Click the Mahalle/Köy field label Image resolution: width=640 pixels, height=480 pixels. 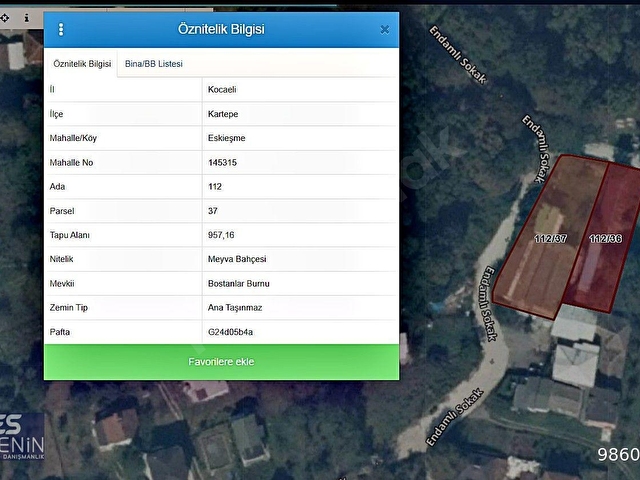coord(73,138)
